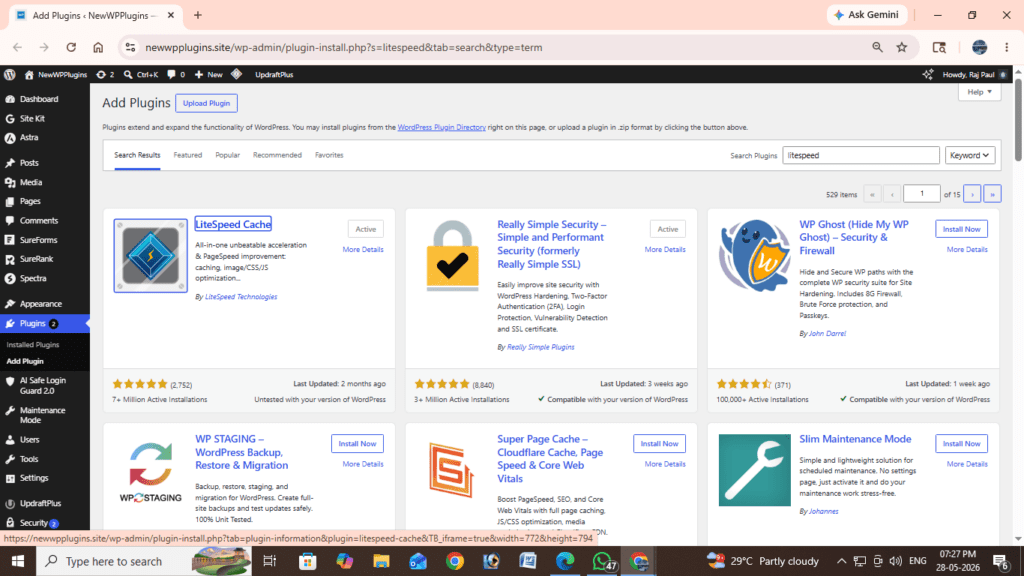Open WhatsApp from the taskbar
Screen dimensions: 1024x576
click(x=602, y=561)
